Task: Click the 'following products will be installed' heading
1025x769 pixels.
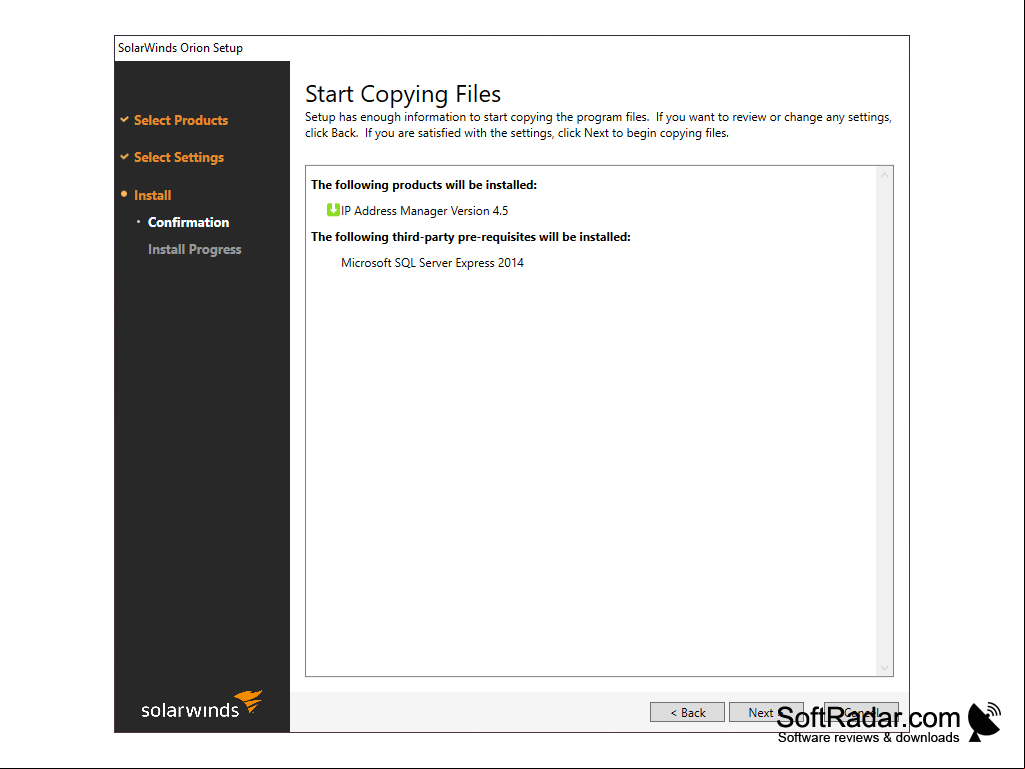Action: (x=424, y=185)
